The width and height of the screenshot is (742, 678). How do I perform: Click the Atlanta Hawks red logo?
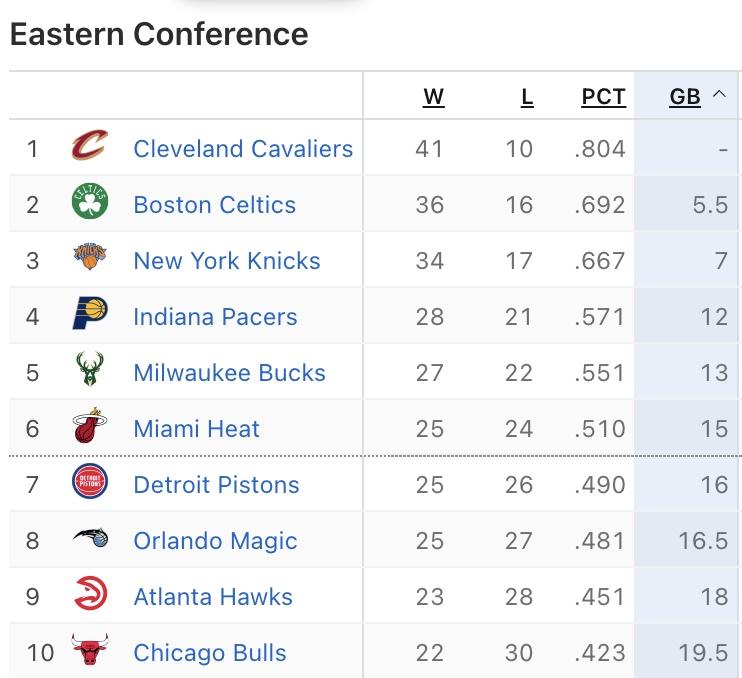90,593
